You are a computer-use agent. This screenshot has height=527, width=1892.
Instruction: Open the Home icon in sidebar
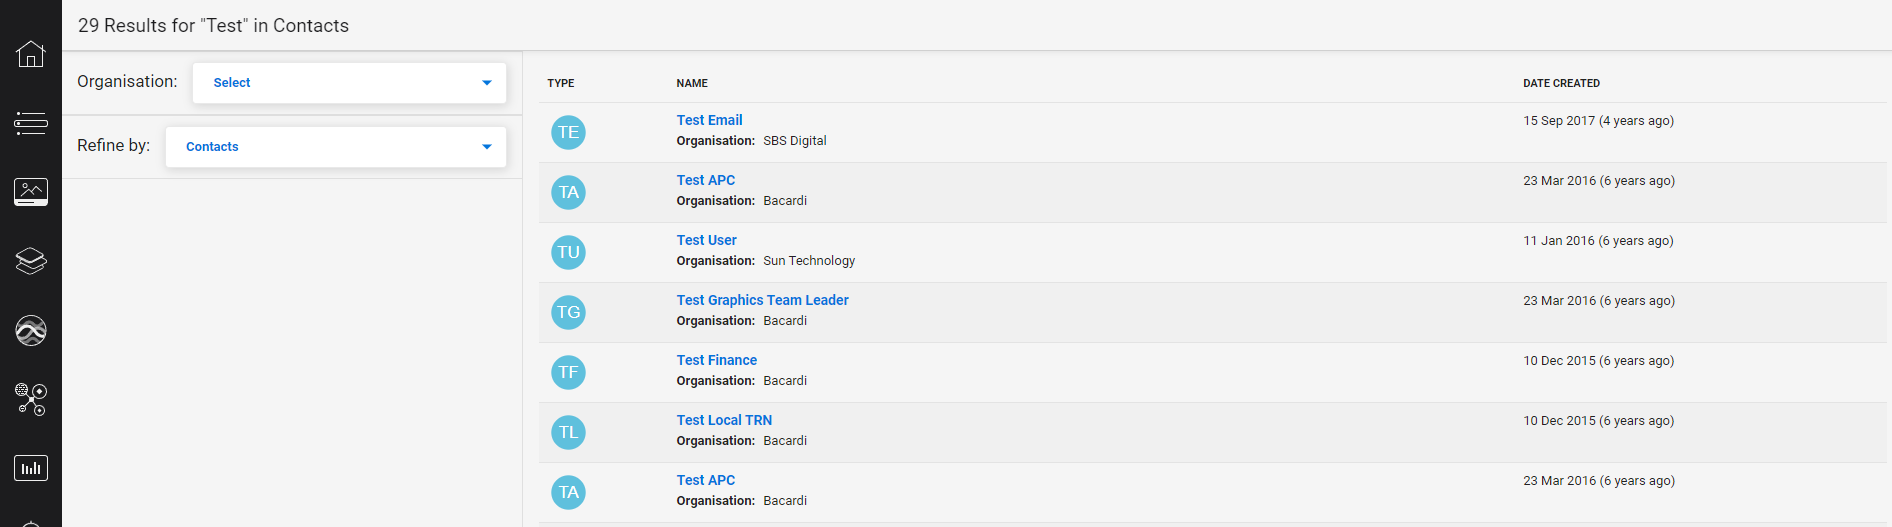31,54
